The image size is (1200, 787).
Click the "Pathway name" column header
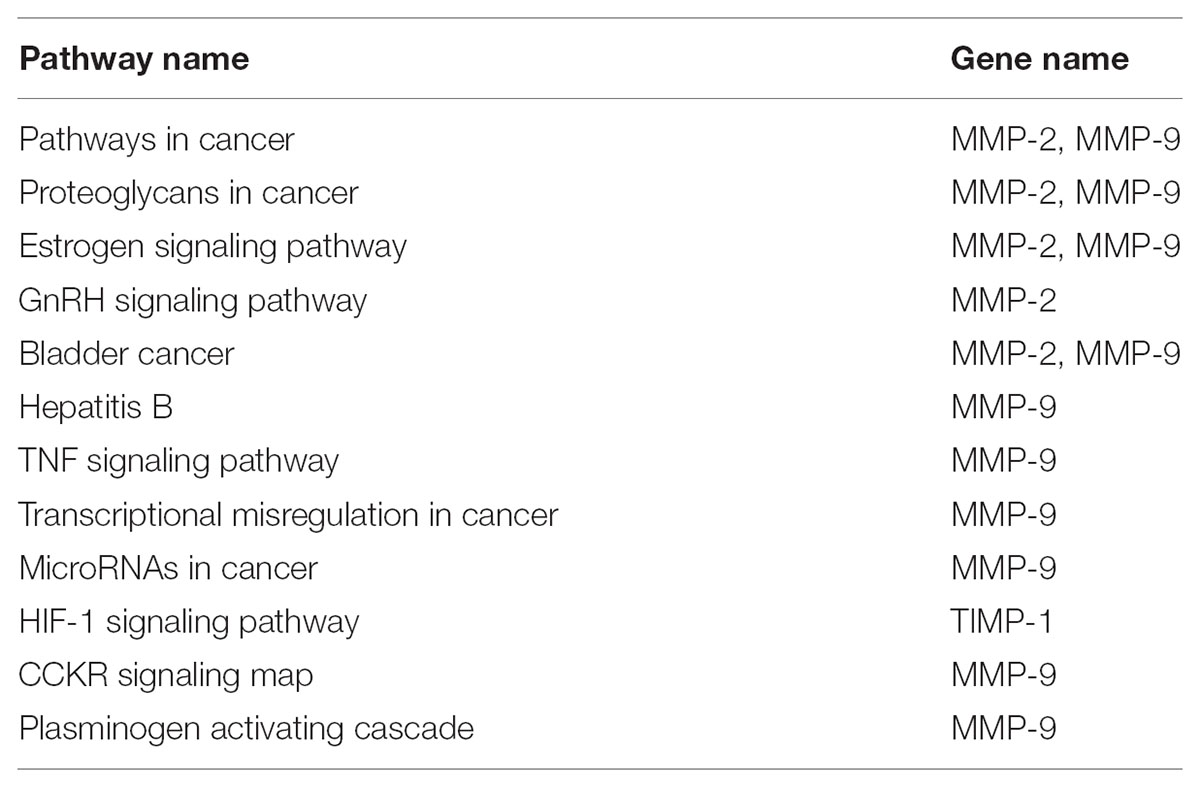pos(134,58)
